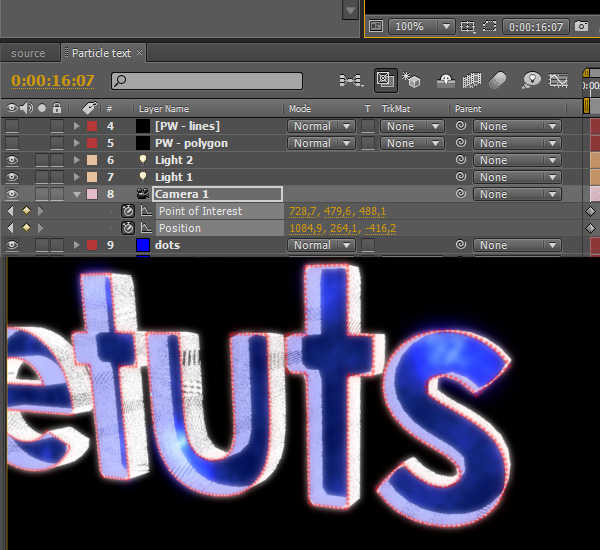Open Parent dropdown for Light 1
This screenshot has width=600, height=550.
[517, 177]
